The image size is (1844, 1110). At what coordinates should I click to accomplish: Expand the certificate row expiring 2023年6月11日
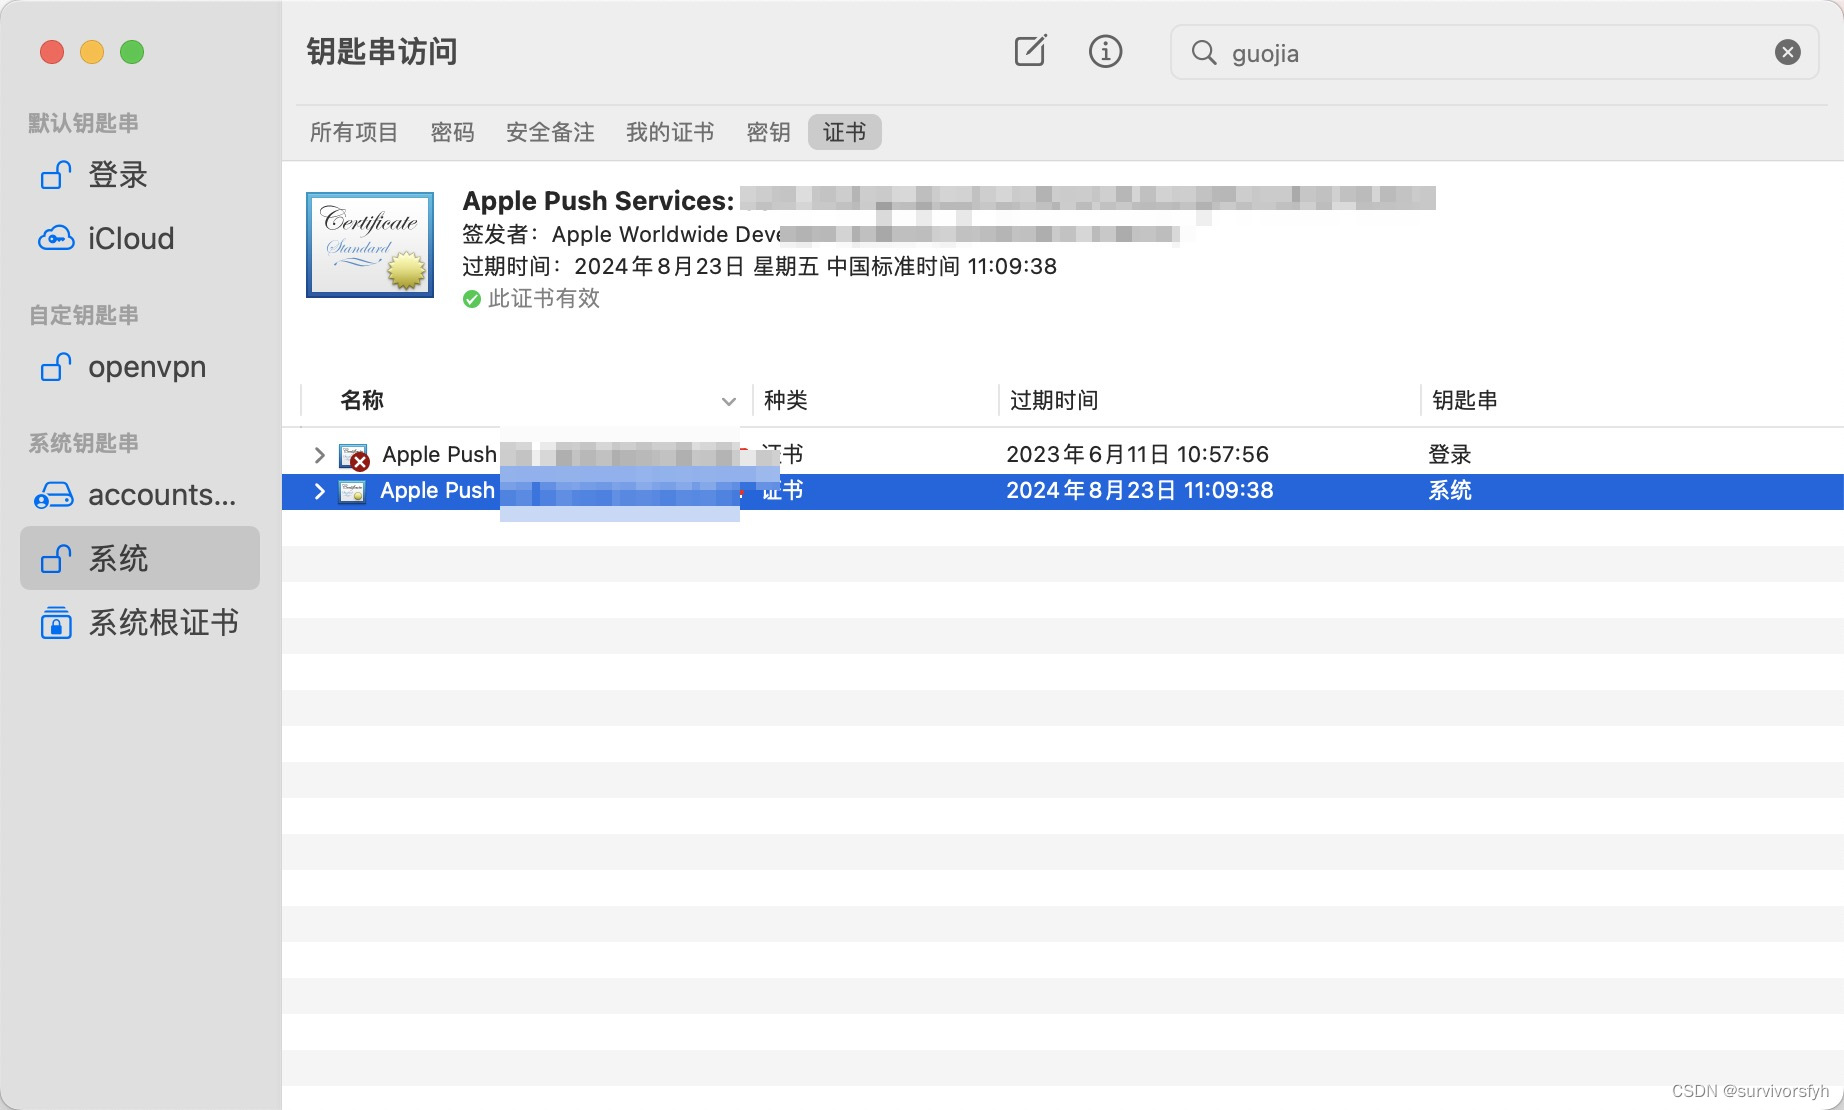[319, 455]
